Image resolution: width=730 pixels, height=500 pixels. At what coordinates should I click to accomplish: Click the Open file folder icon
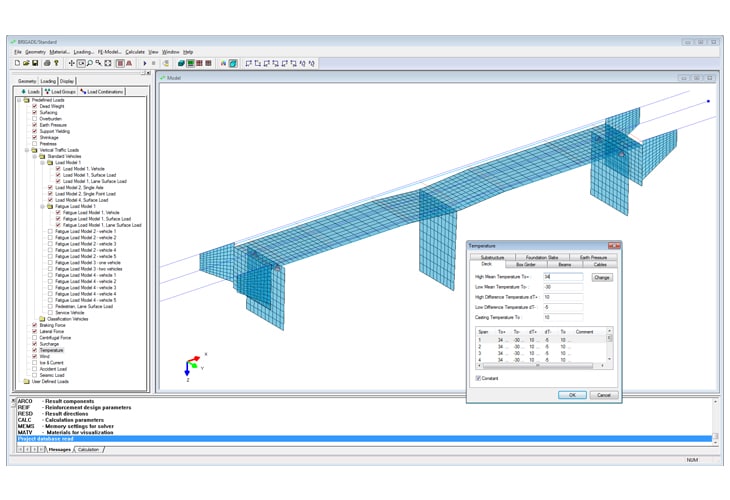click(26, 63)
